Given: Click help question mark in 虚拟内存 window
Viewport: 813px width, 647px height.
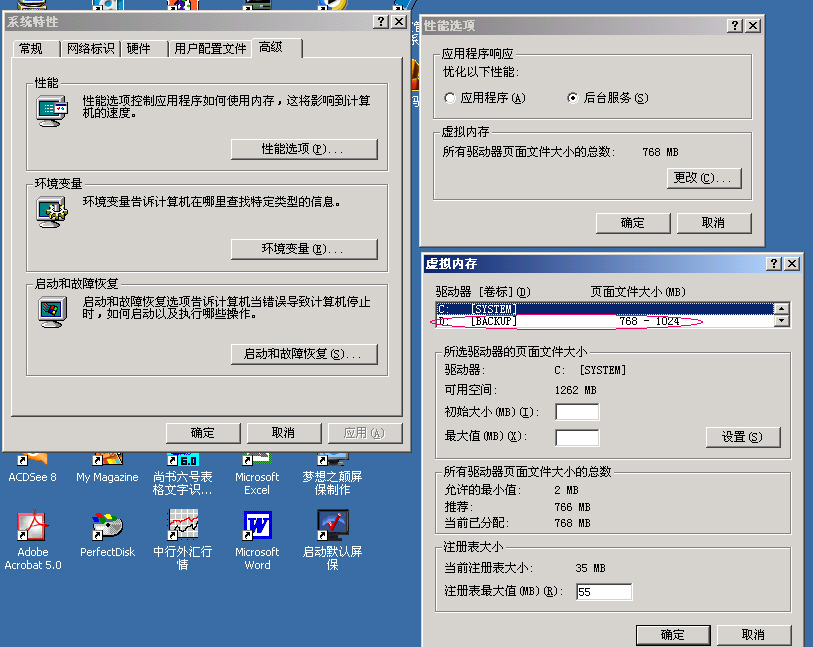Looking at the screenshot, I should [774, 263].
